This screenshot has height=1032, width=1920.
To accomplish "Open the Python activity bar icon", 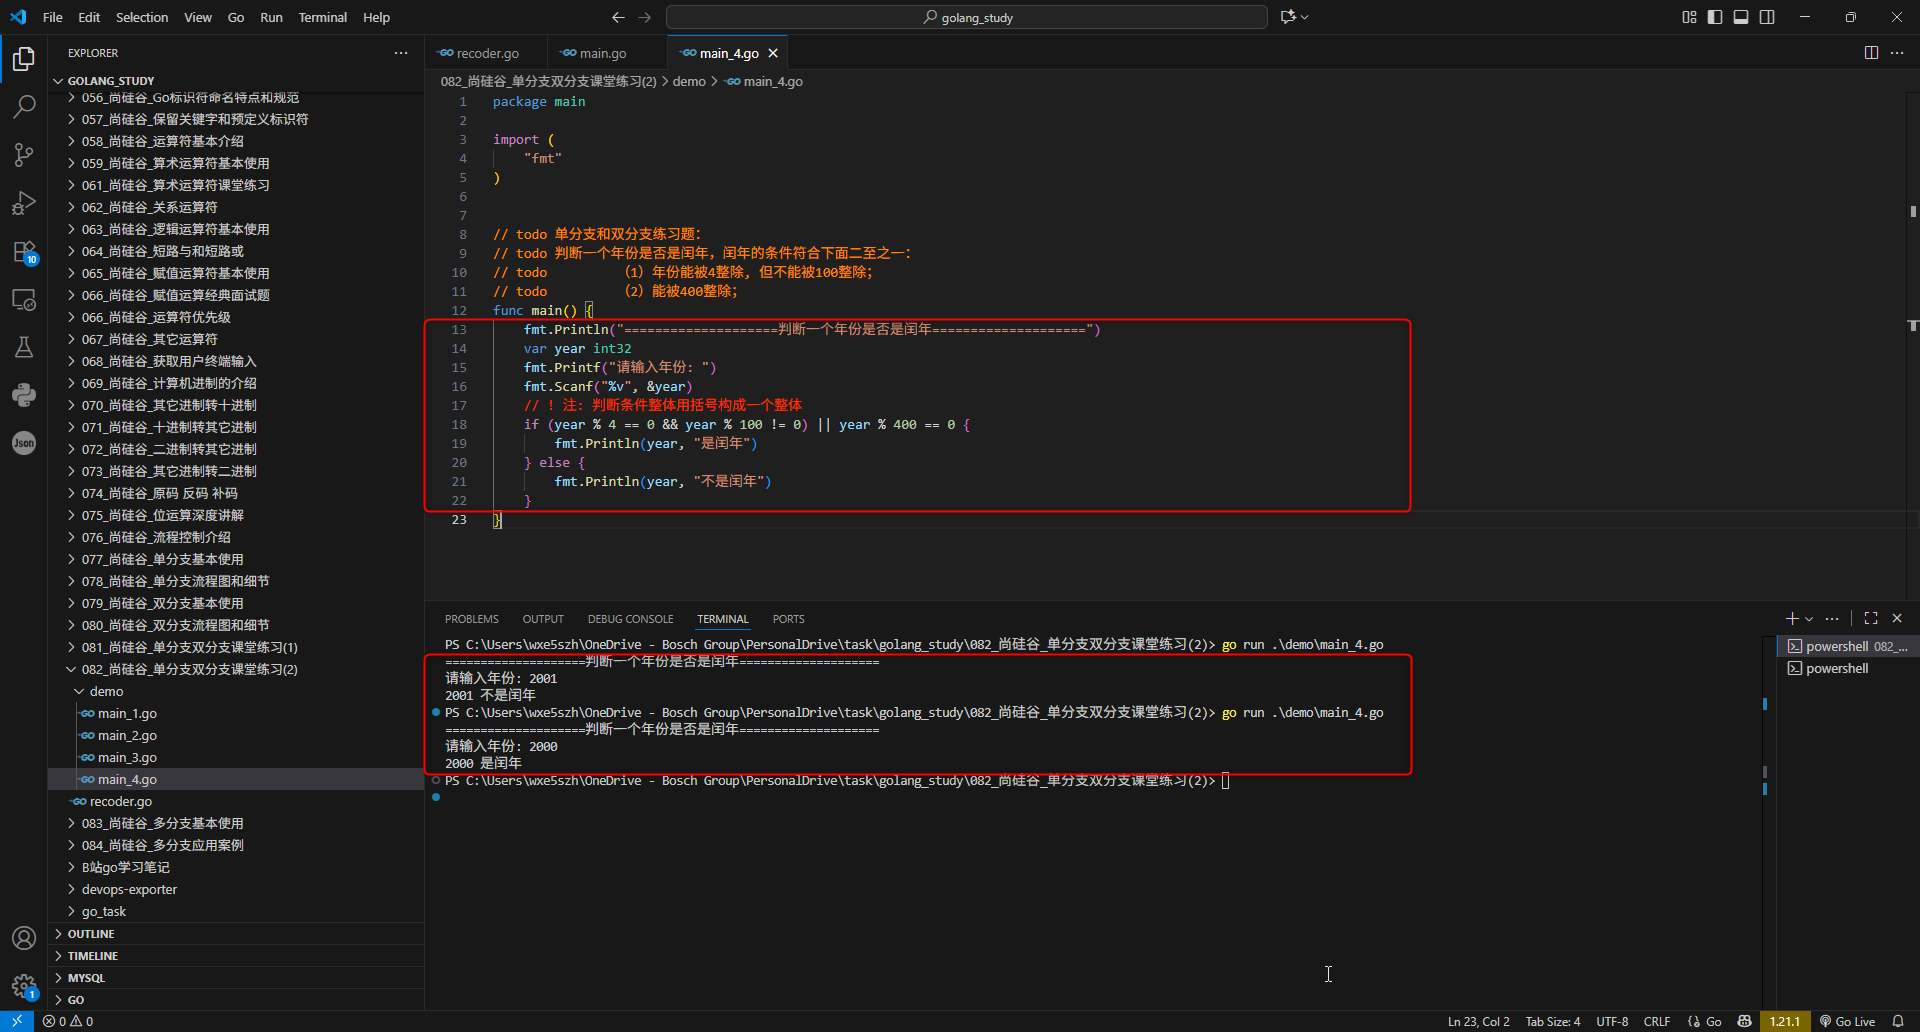I will (24, 395).
